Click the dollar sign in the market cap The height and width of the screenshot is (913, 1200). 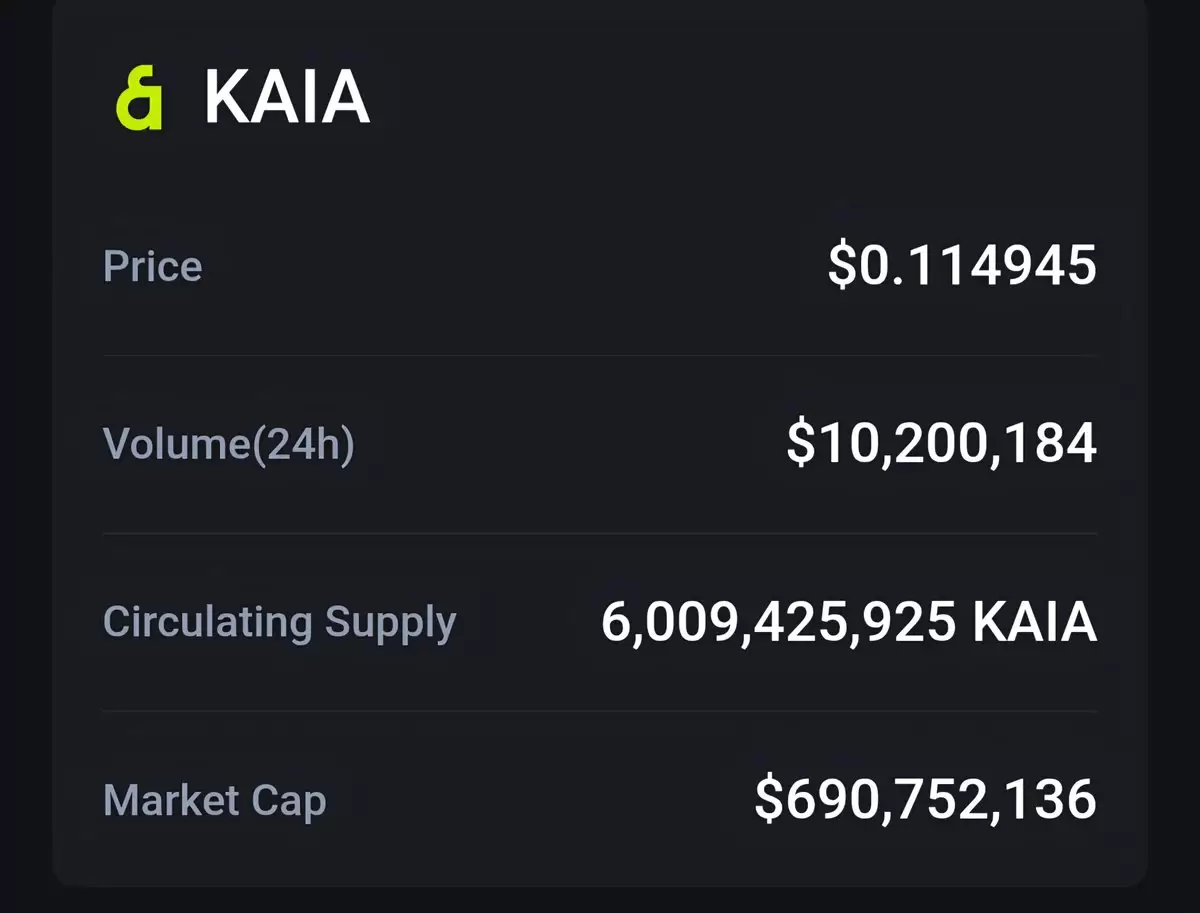[x=769, y=800]
